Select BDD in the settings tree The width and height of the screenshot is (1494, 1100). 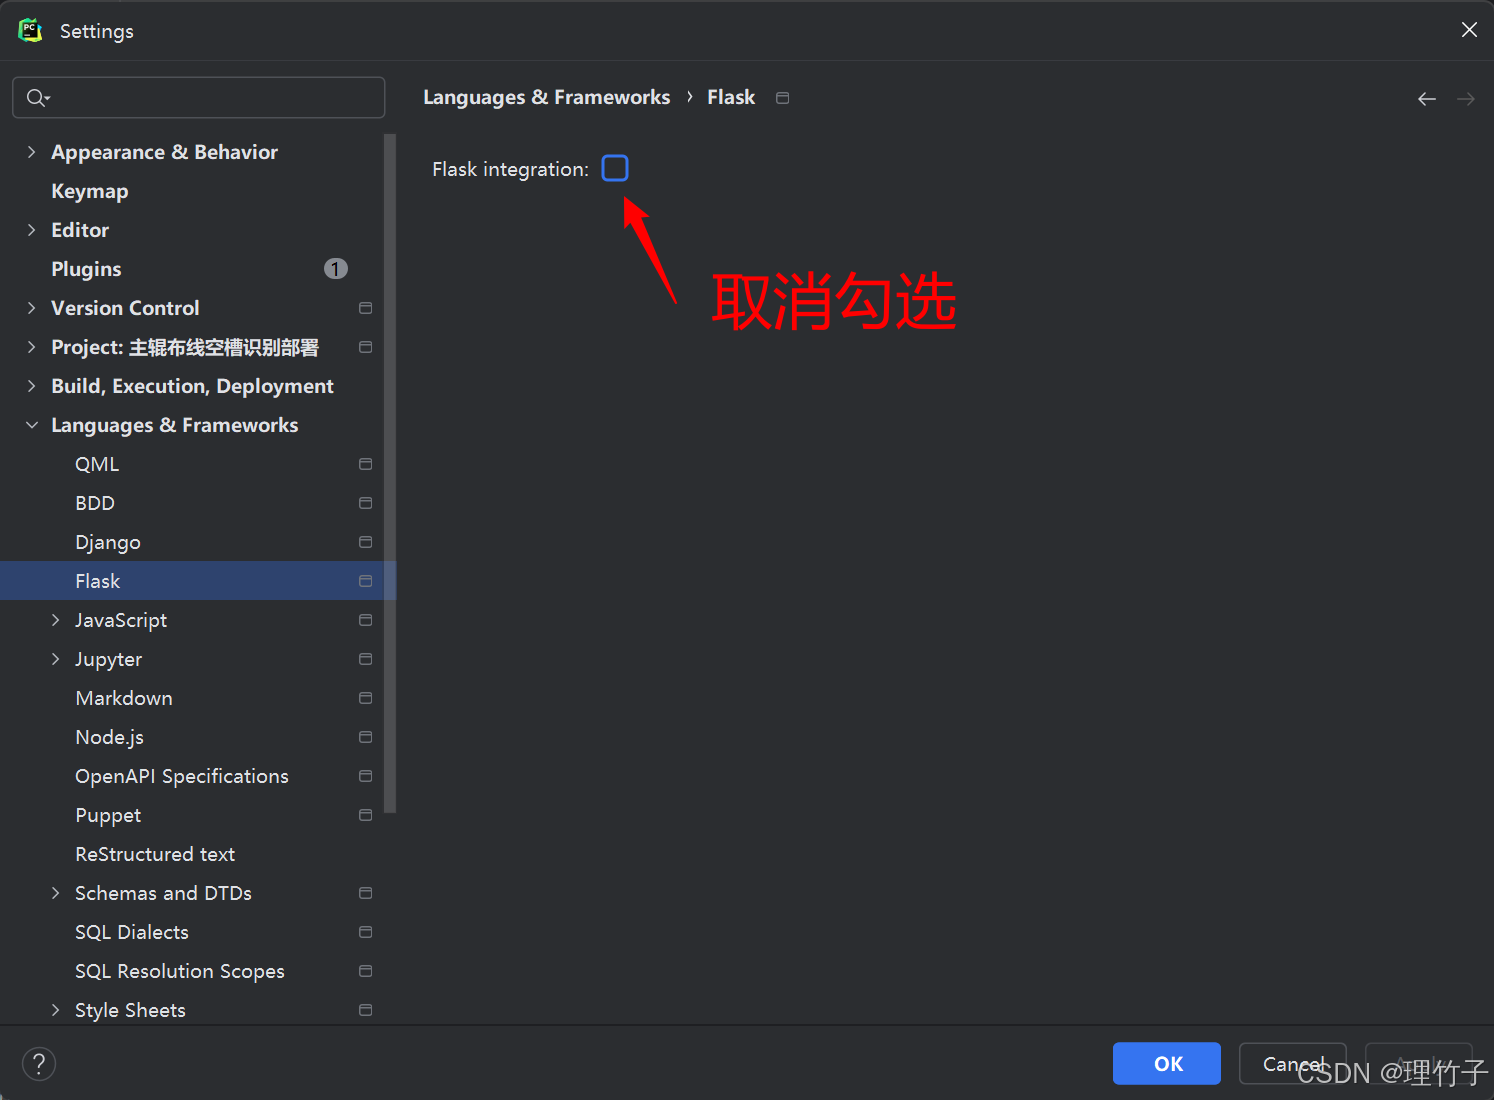click(95, 503)
